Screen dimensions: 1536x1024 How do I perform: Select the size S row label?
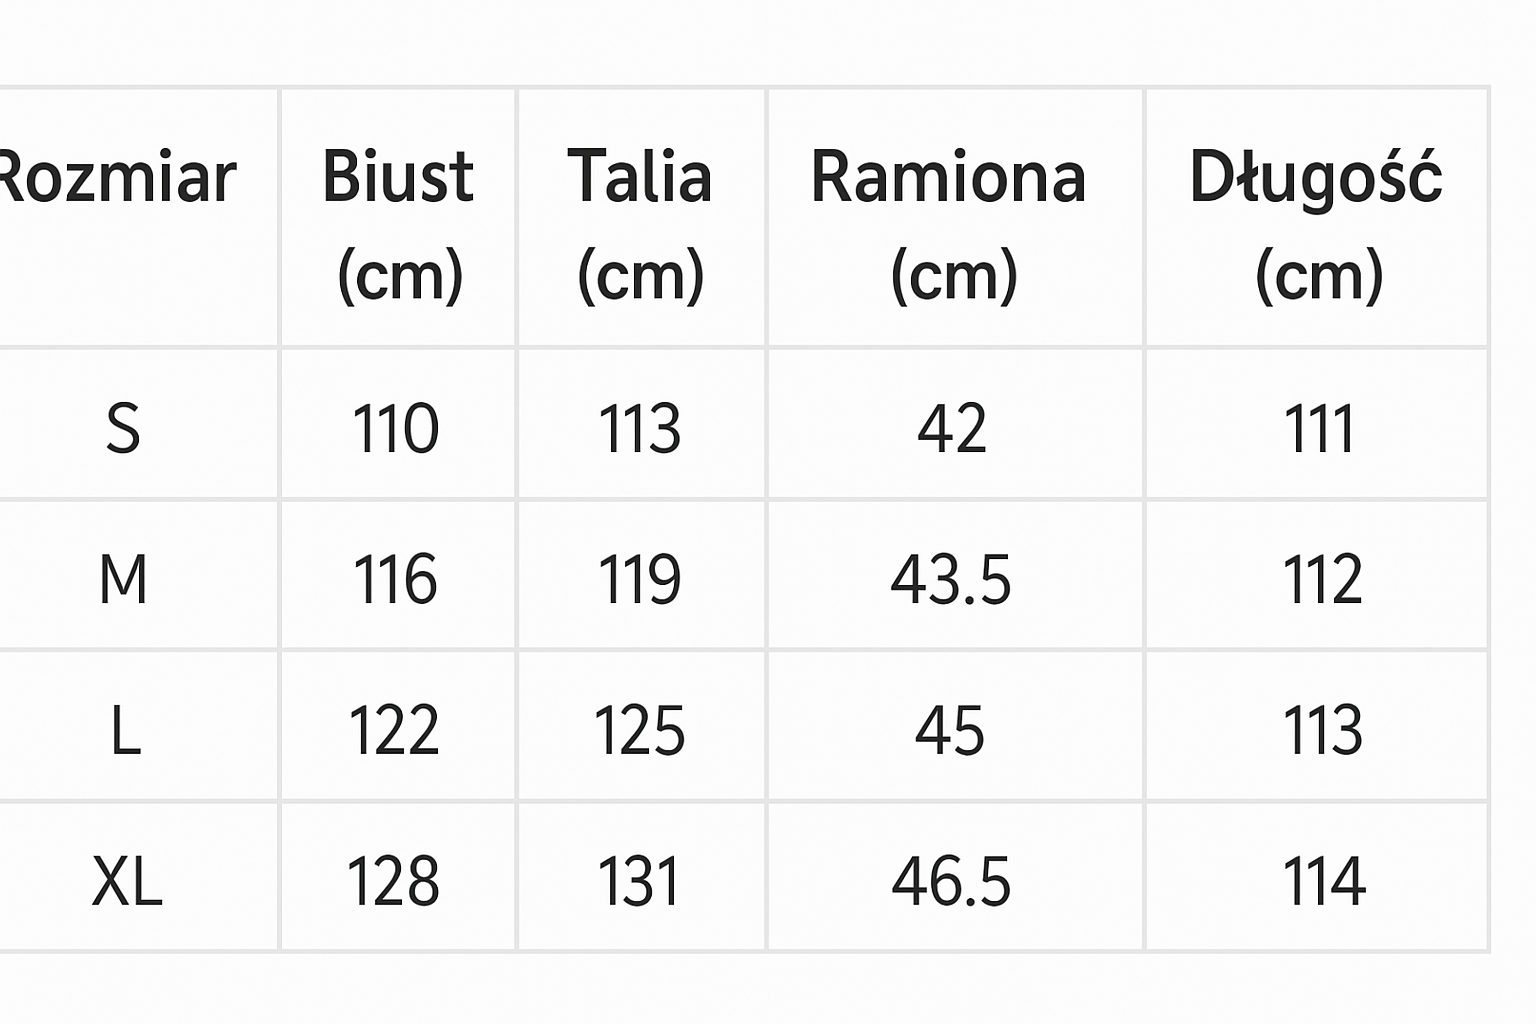coord(123,428)
